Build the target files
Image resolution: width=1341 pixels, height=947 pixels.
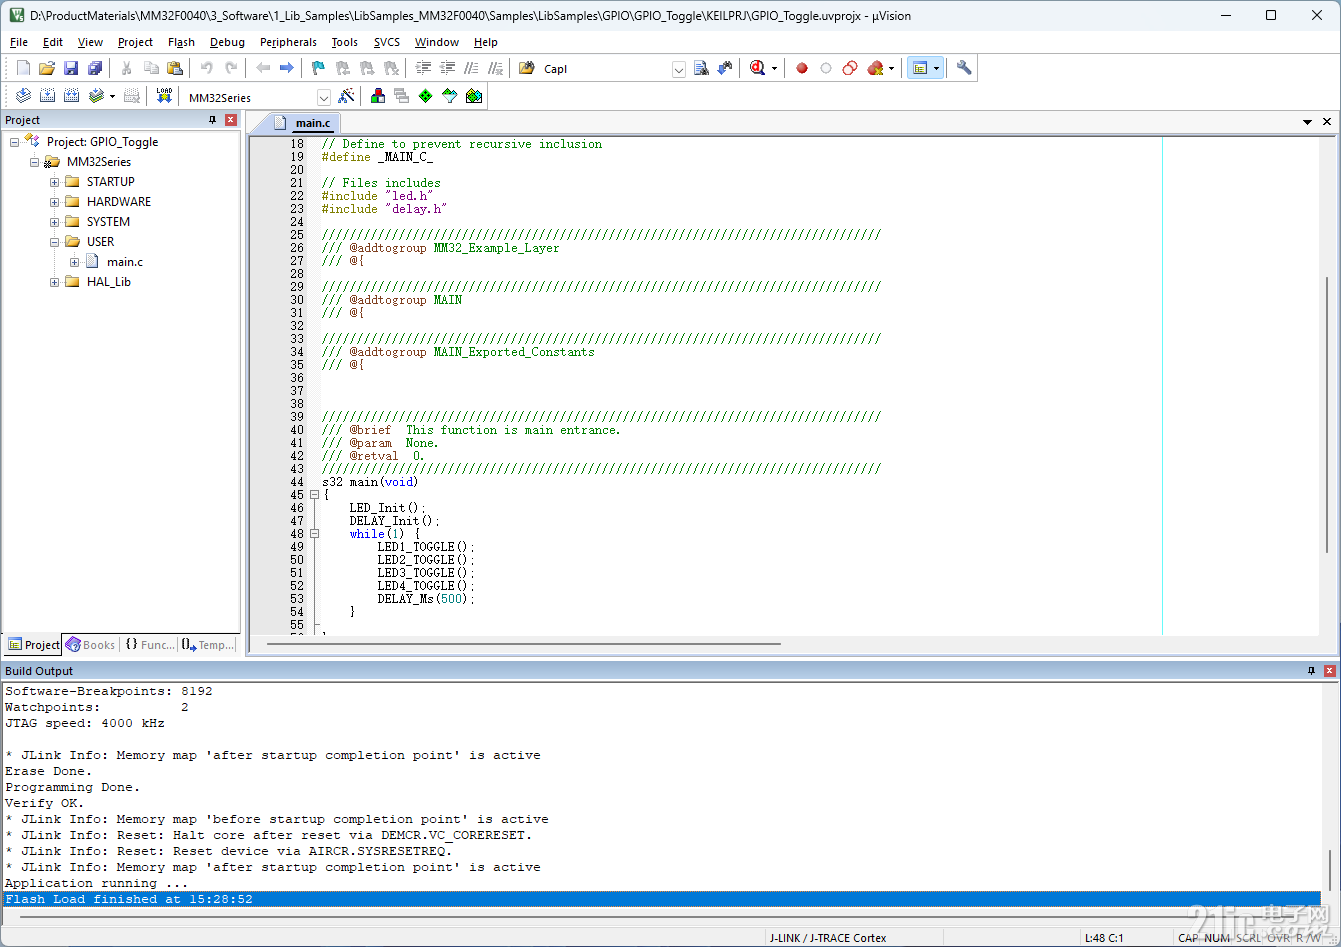47,96
